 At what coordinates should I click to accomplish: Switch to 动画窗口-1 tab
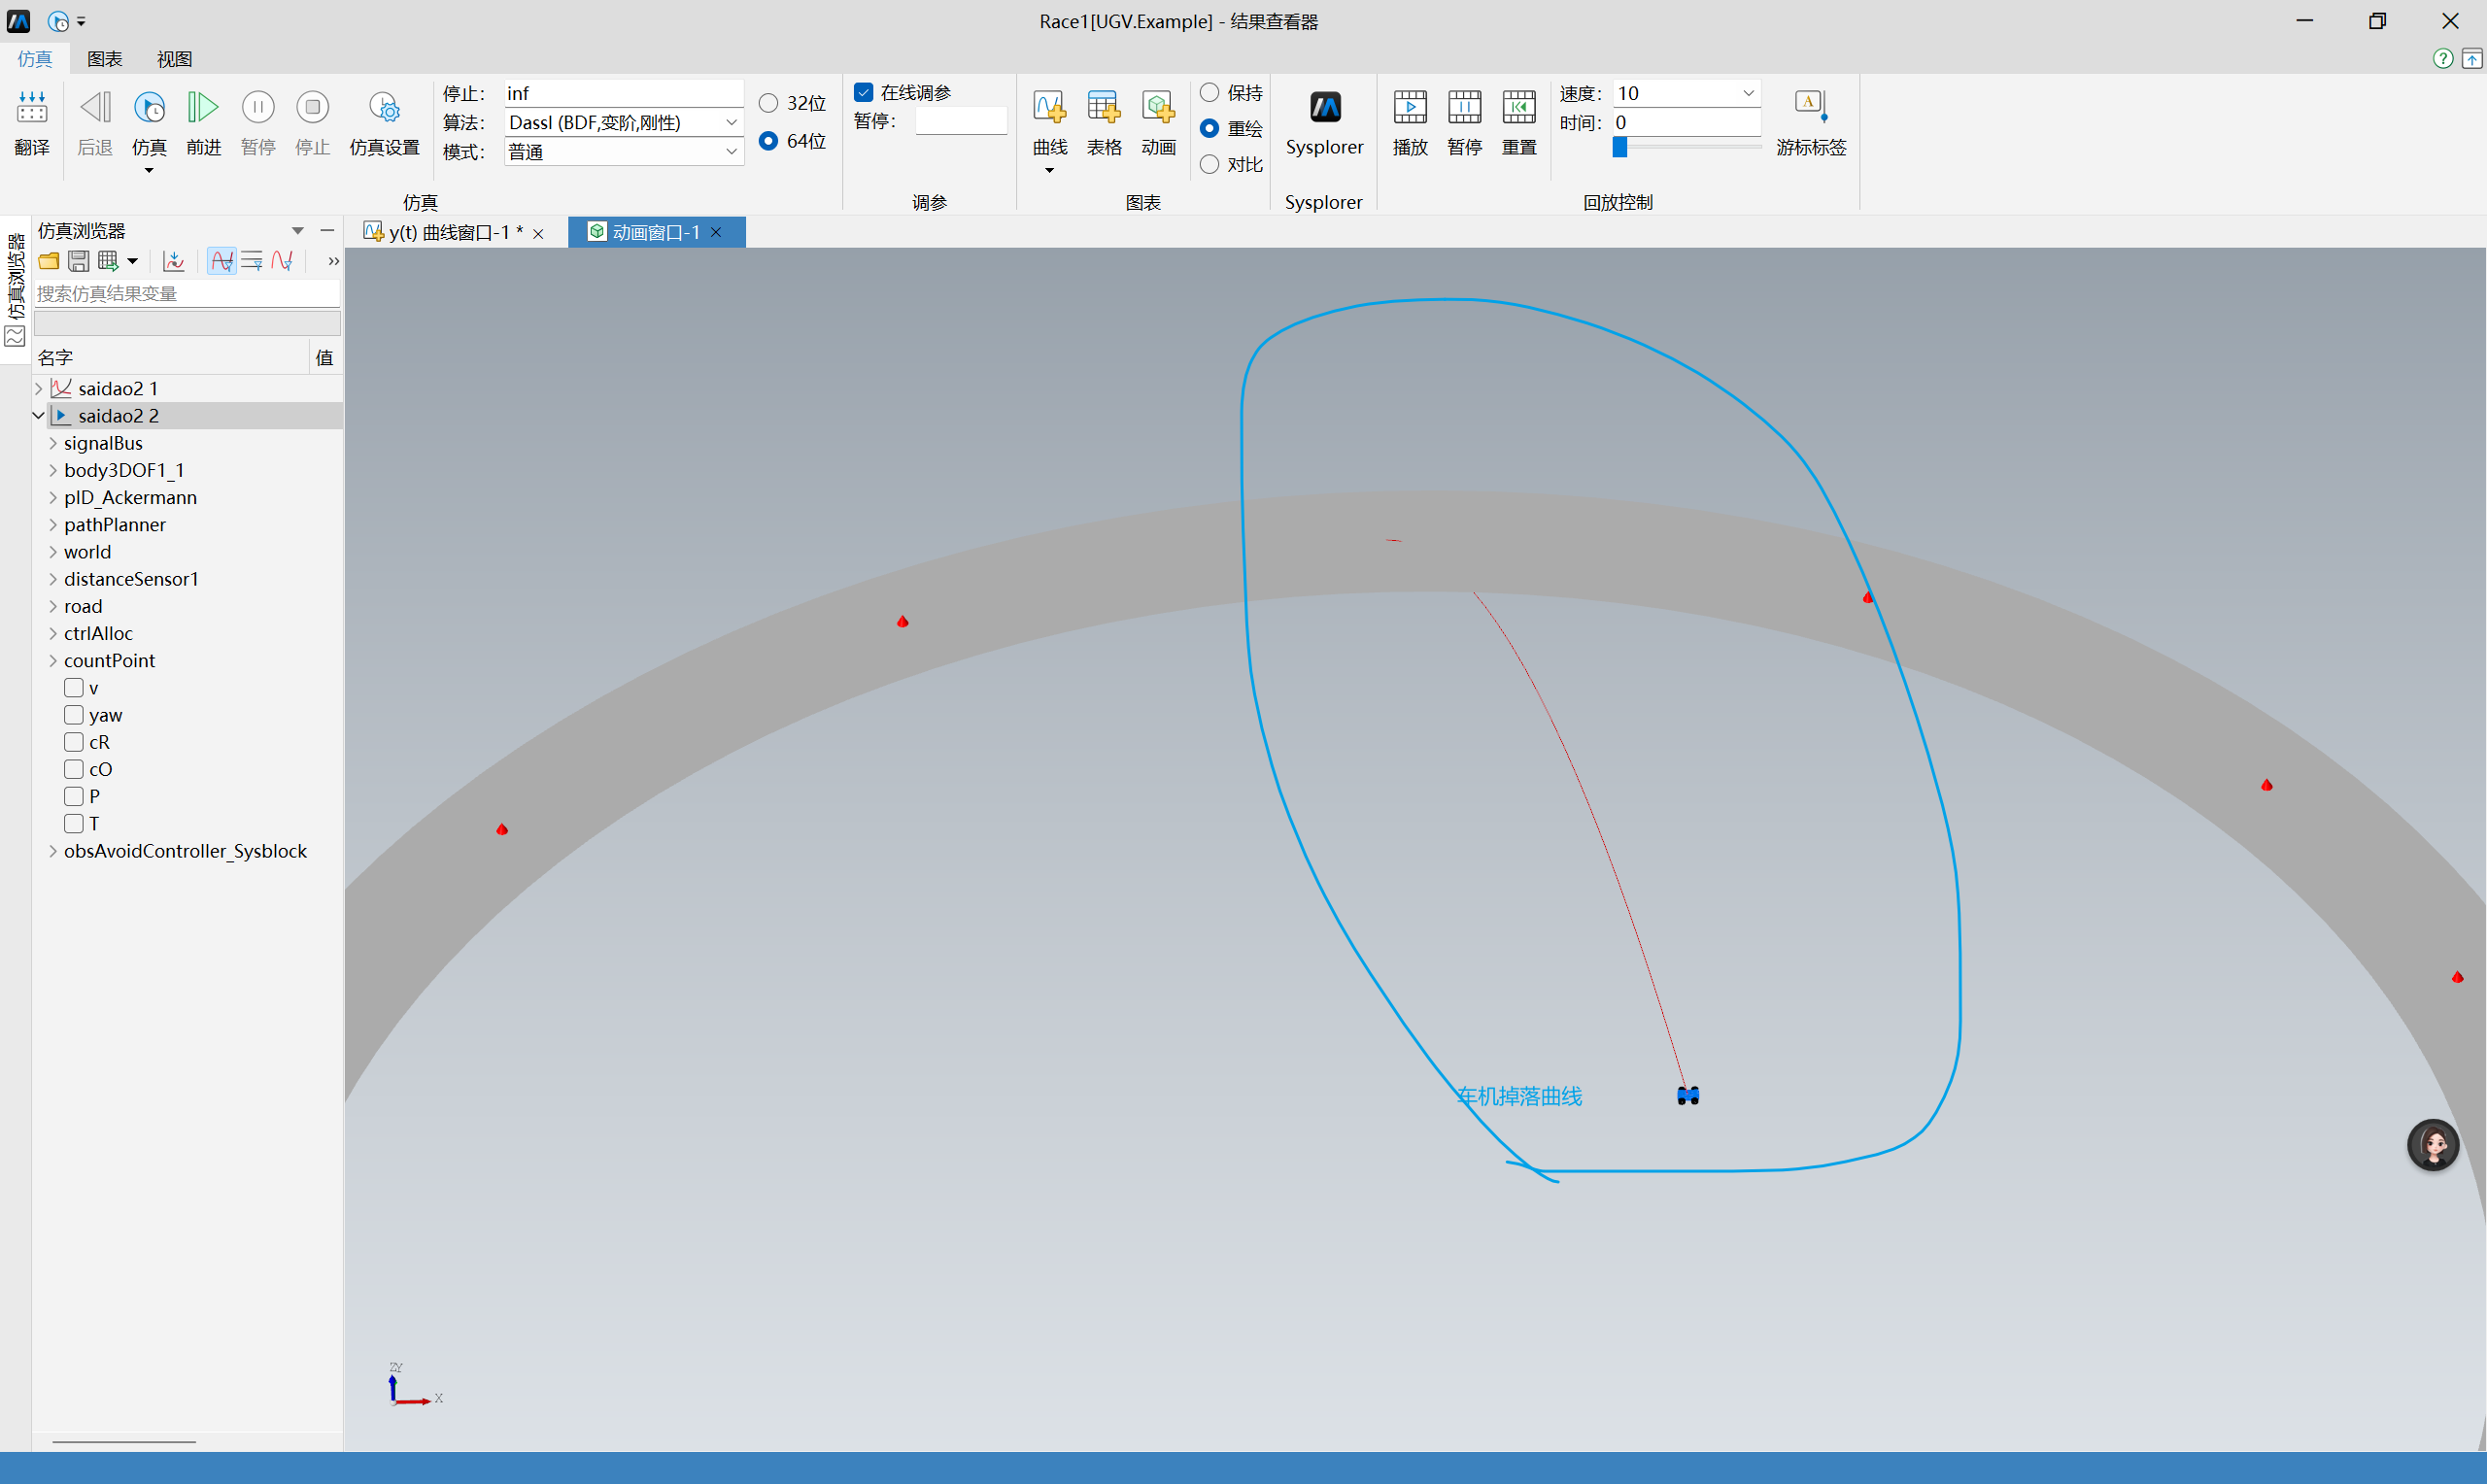[655, 232]
